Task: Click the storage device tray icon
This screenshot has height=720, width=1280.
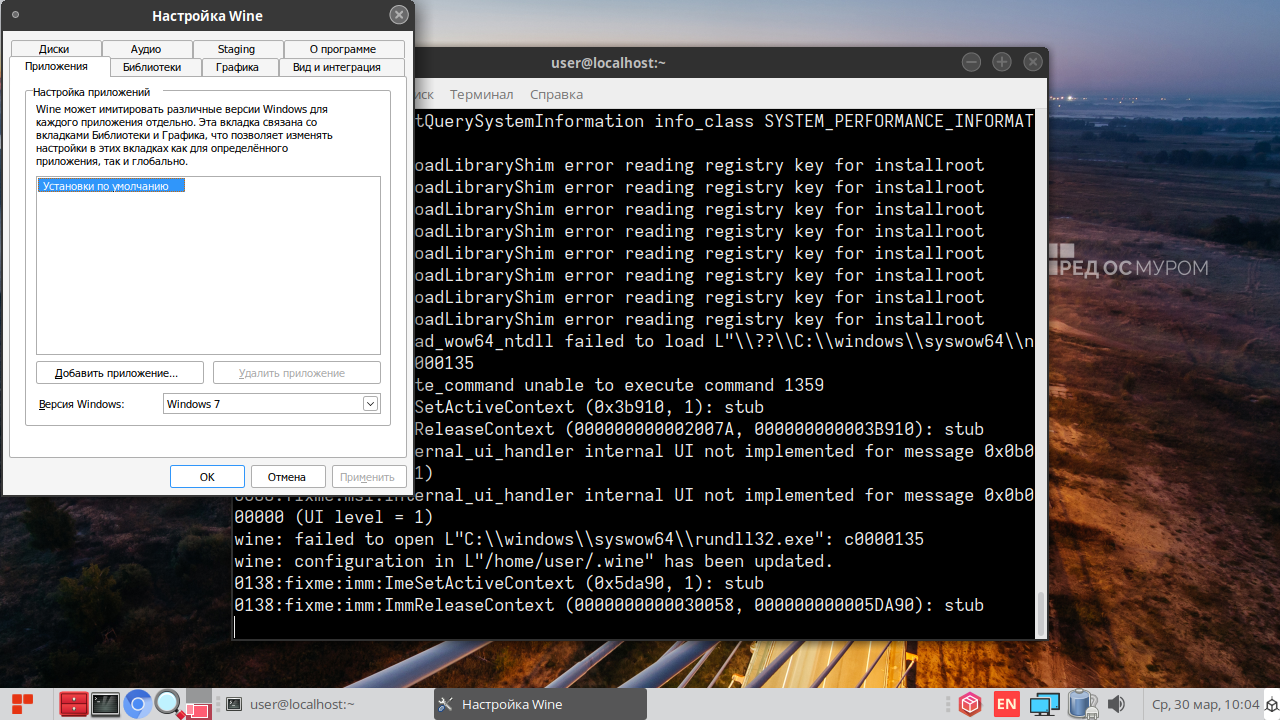Action: point(1082,704)
